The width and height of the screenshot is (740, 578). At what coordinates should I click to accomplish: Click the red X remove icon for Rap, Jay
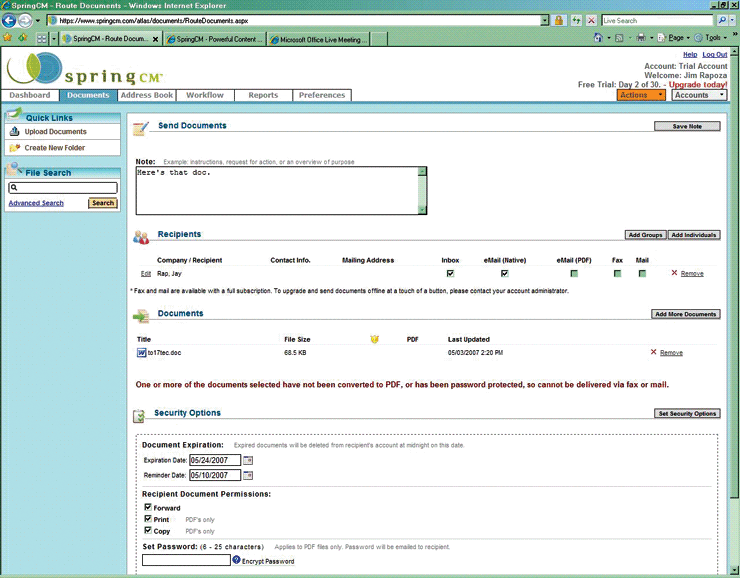coord(675,273)
